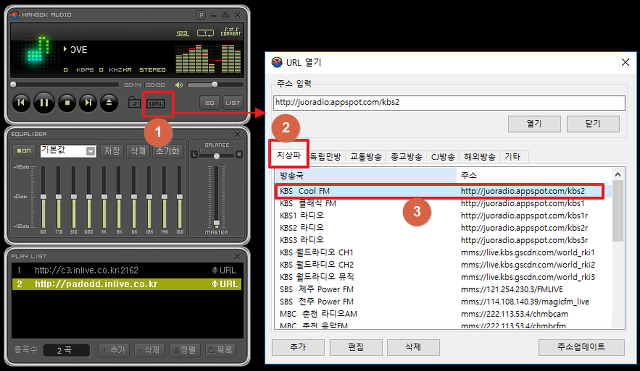Click the 주소 column header
The height and width of the screenshot is (371, 640).
534,176
